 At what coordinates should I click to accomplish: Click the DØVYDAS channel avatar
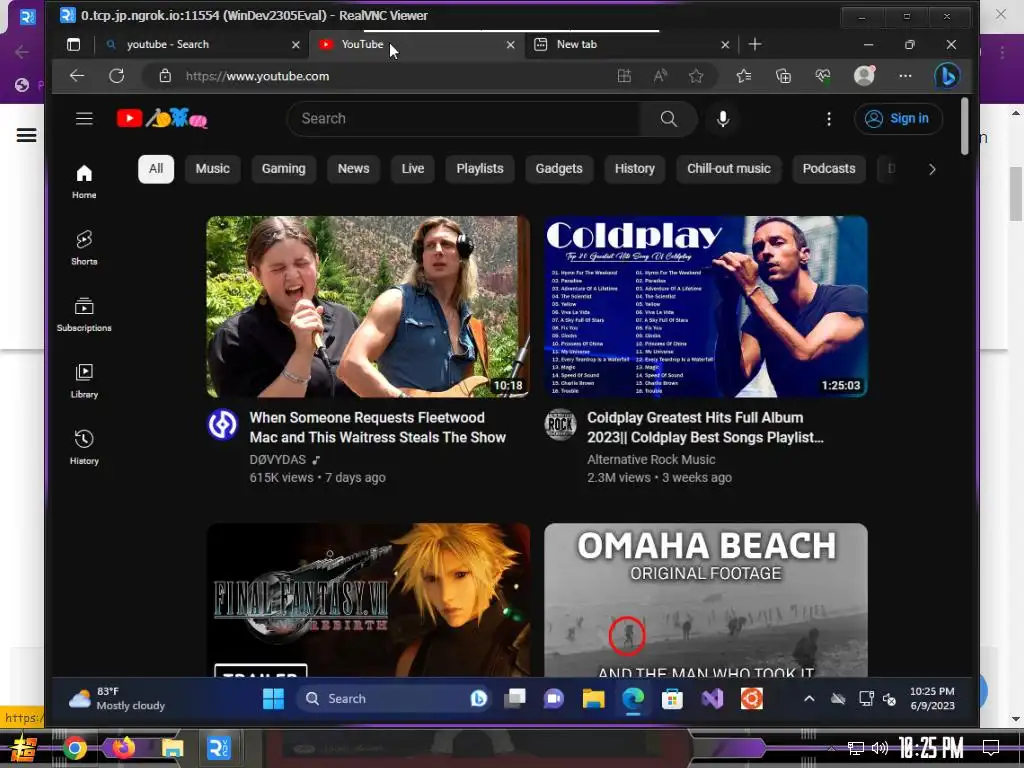pos(223,424)
